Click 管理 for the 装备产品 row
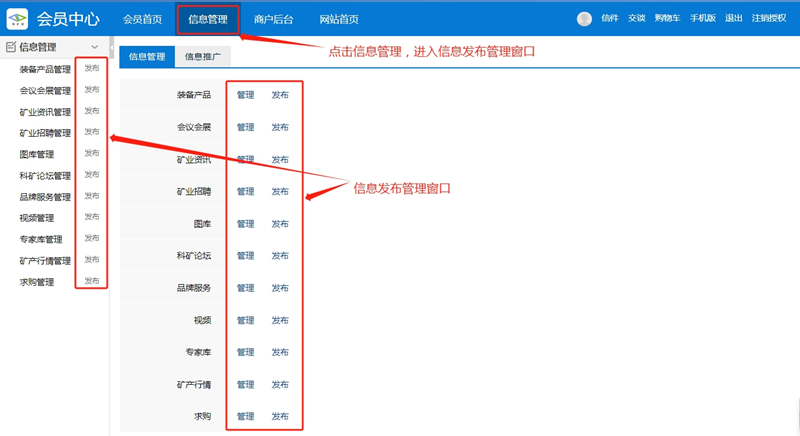The image size is (800, 436). [245, 96]
